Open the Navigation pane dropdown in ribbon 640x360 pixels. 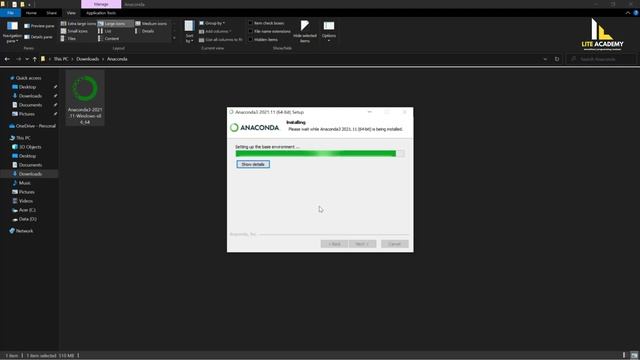point(12,32)
